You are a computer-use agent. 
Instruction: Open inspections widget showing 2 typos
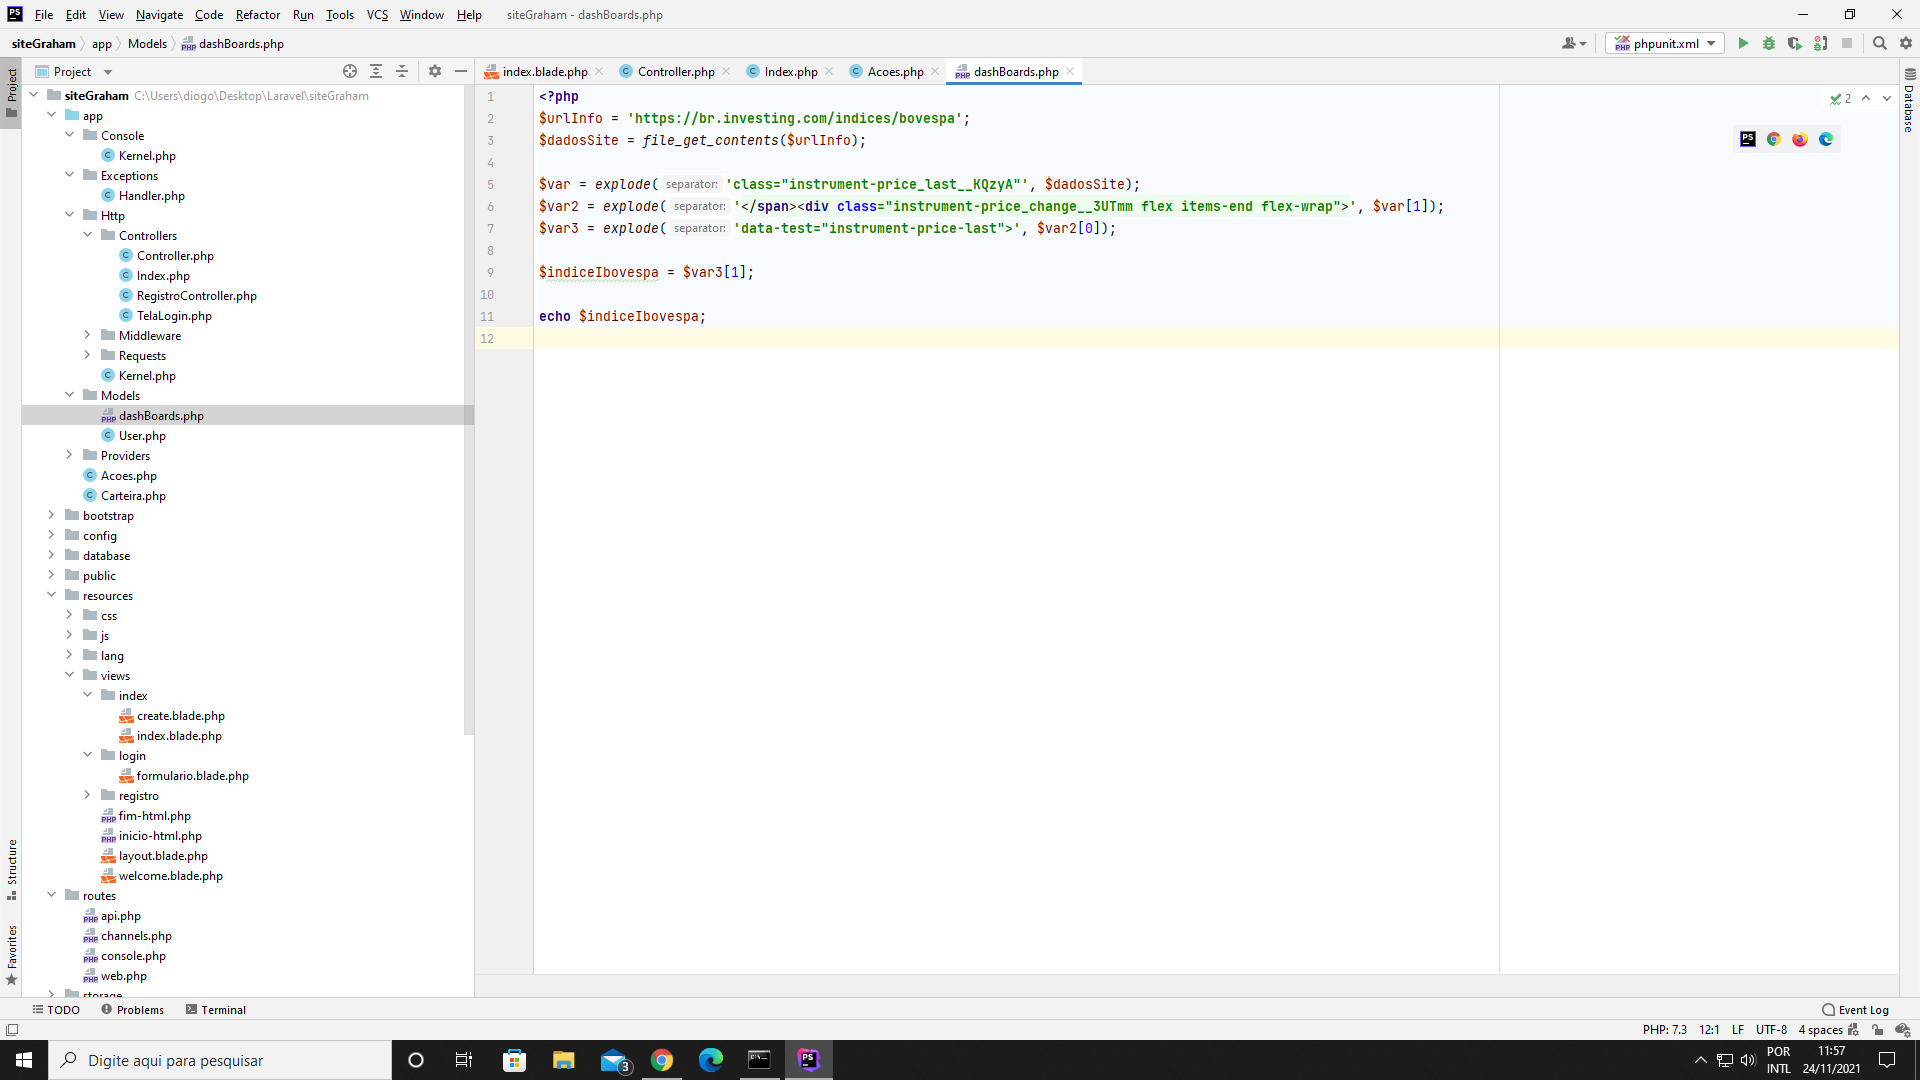[x=1841, y=98]
